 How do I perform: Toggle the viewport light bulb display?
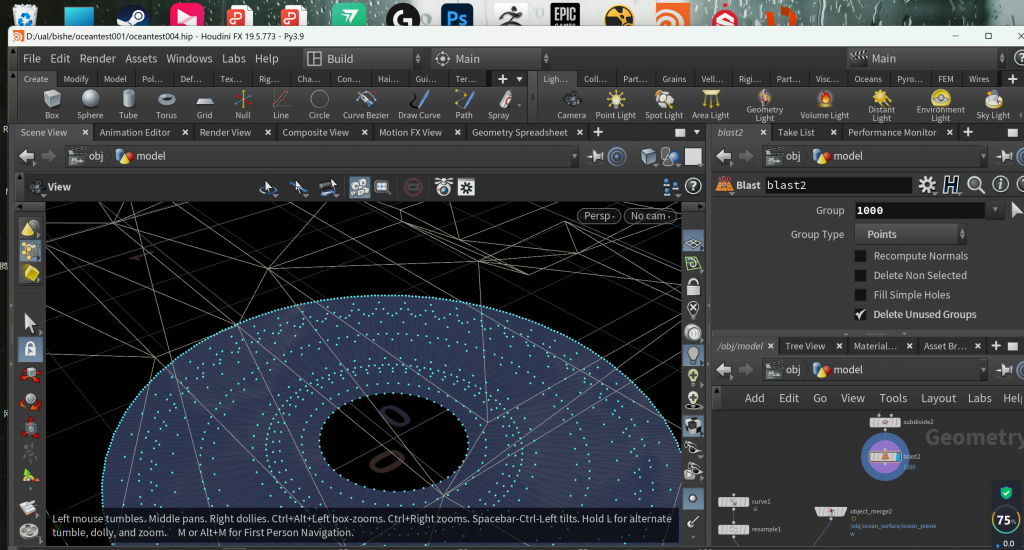click(x=693, y=355)
